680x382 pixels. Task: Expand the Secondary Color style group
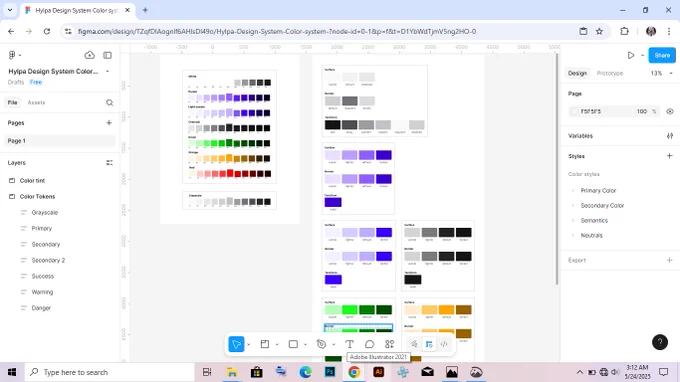coord(573,206)
